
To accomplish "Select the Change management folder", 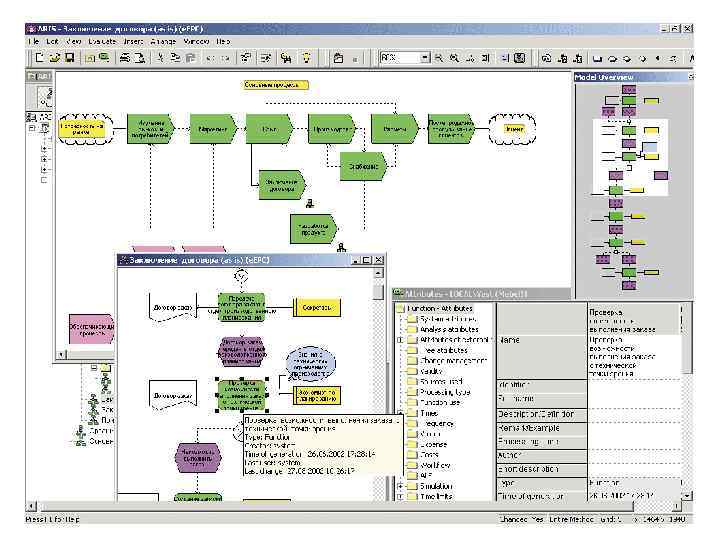I will (453, 360).
